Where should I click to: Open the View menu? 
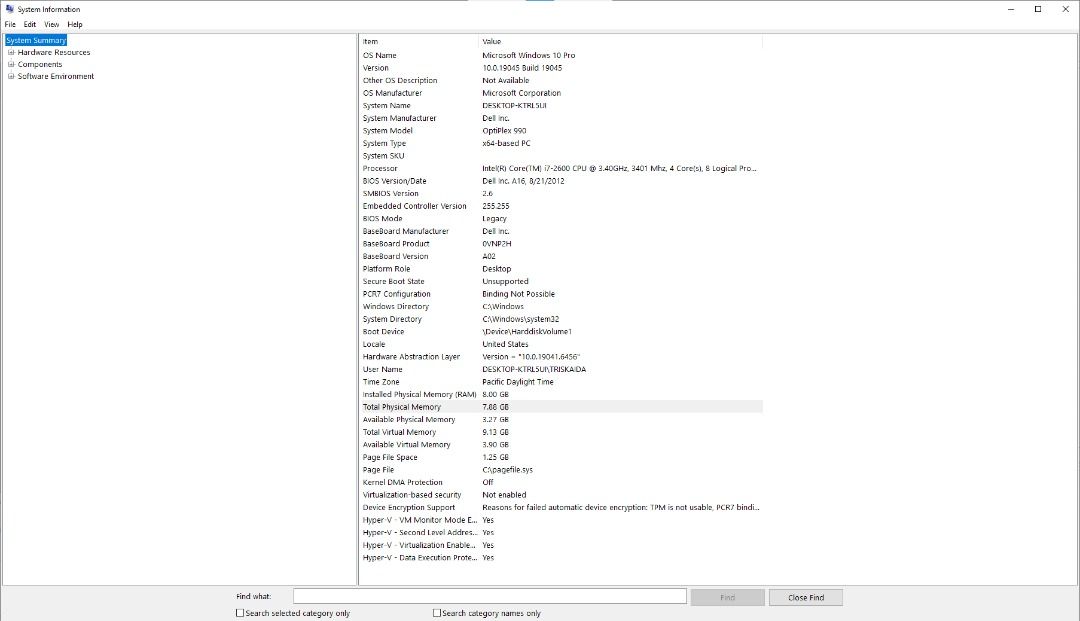tap(52, 24)
